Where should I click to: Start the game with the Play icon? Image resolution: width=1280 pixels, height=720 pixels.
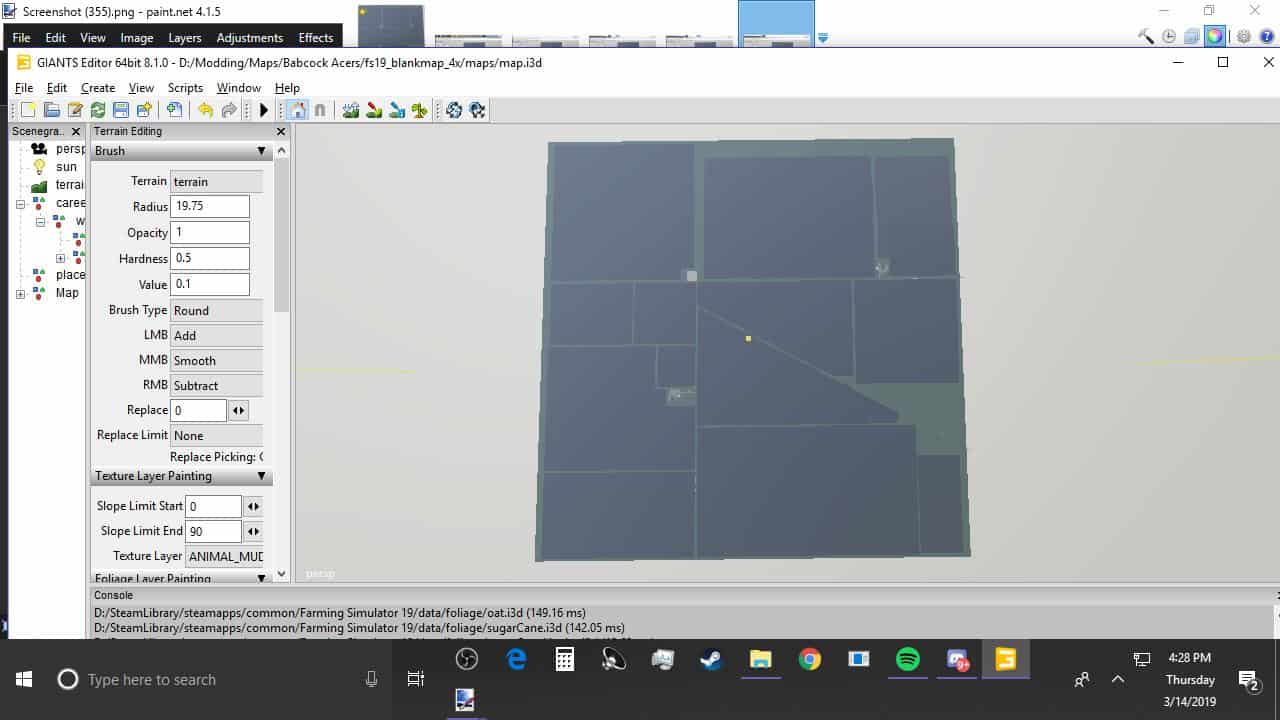click(264, 110)
